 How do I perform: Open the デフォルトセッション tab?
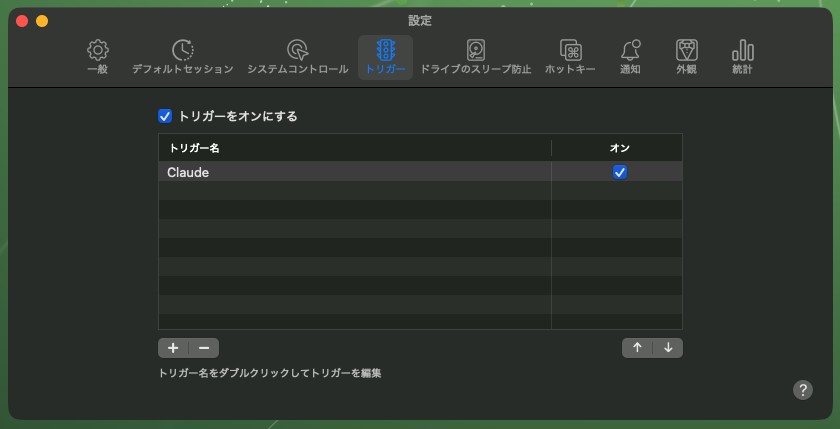[183, 57]
